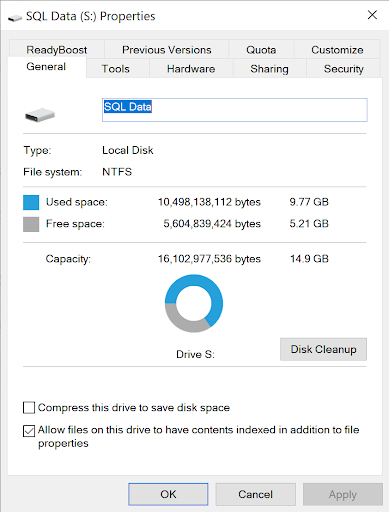Screen dimensions: 389x512
Task: Go to the Sharing tab
Action: pyautogui.click(x=269, y=69)
